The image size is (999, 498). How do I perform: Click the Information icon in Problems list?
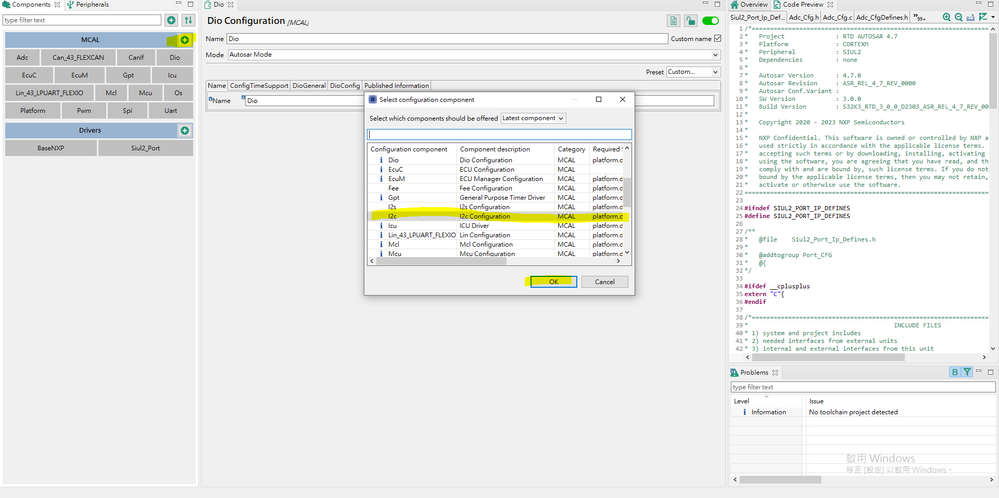(744, 412)
